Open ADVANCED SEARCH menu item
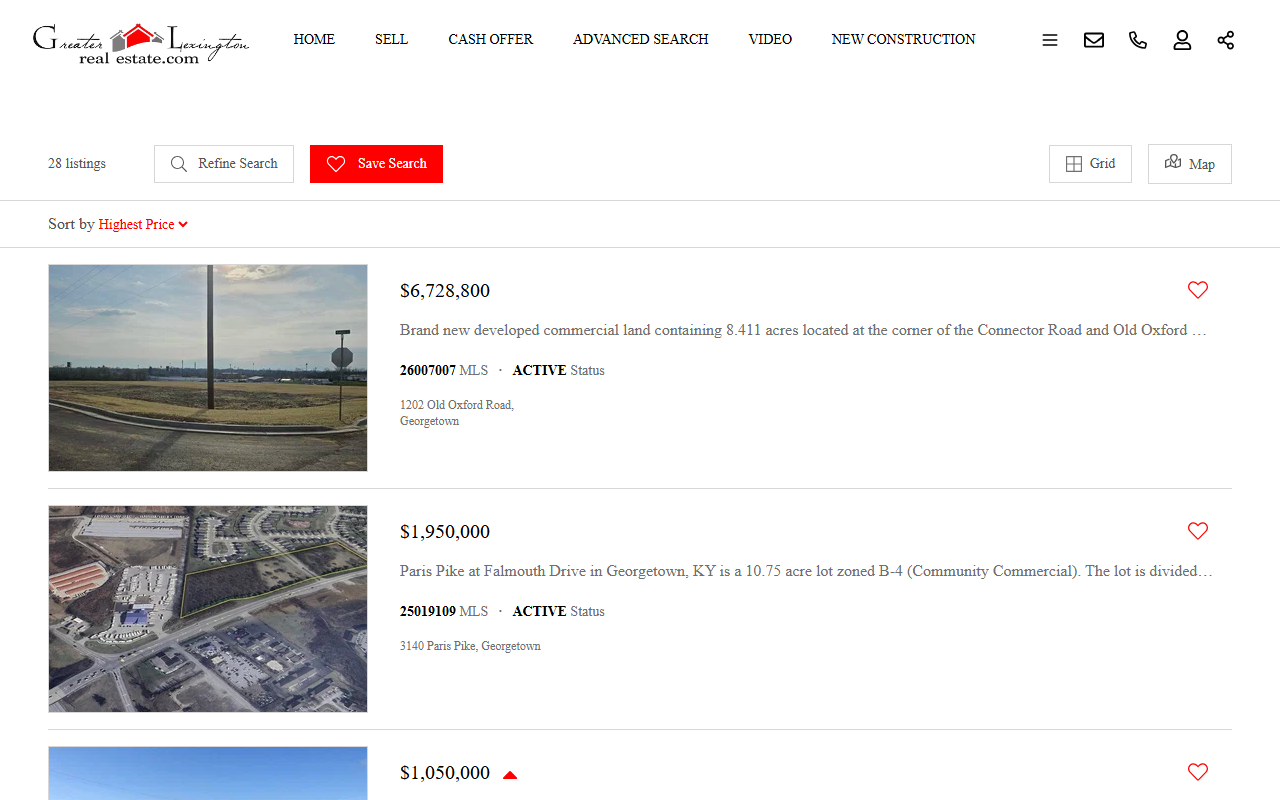1280x800 pixels. 640,39
